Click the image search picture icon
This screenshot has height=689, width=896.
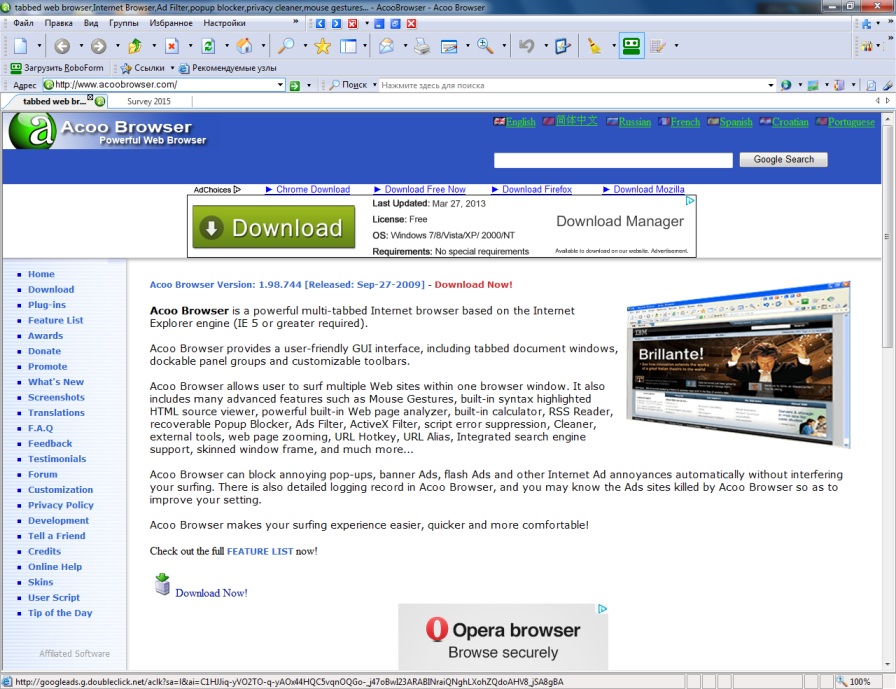pyautogui.click(x=813, y=85)
